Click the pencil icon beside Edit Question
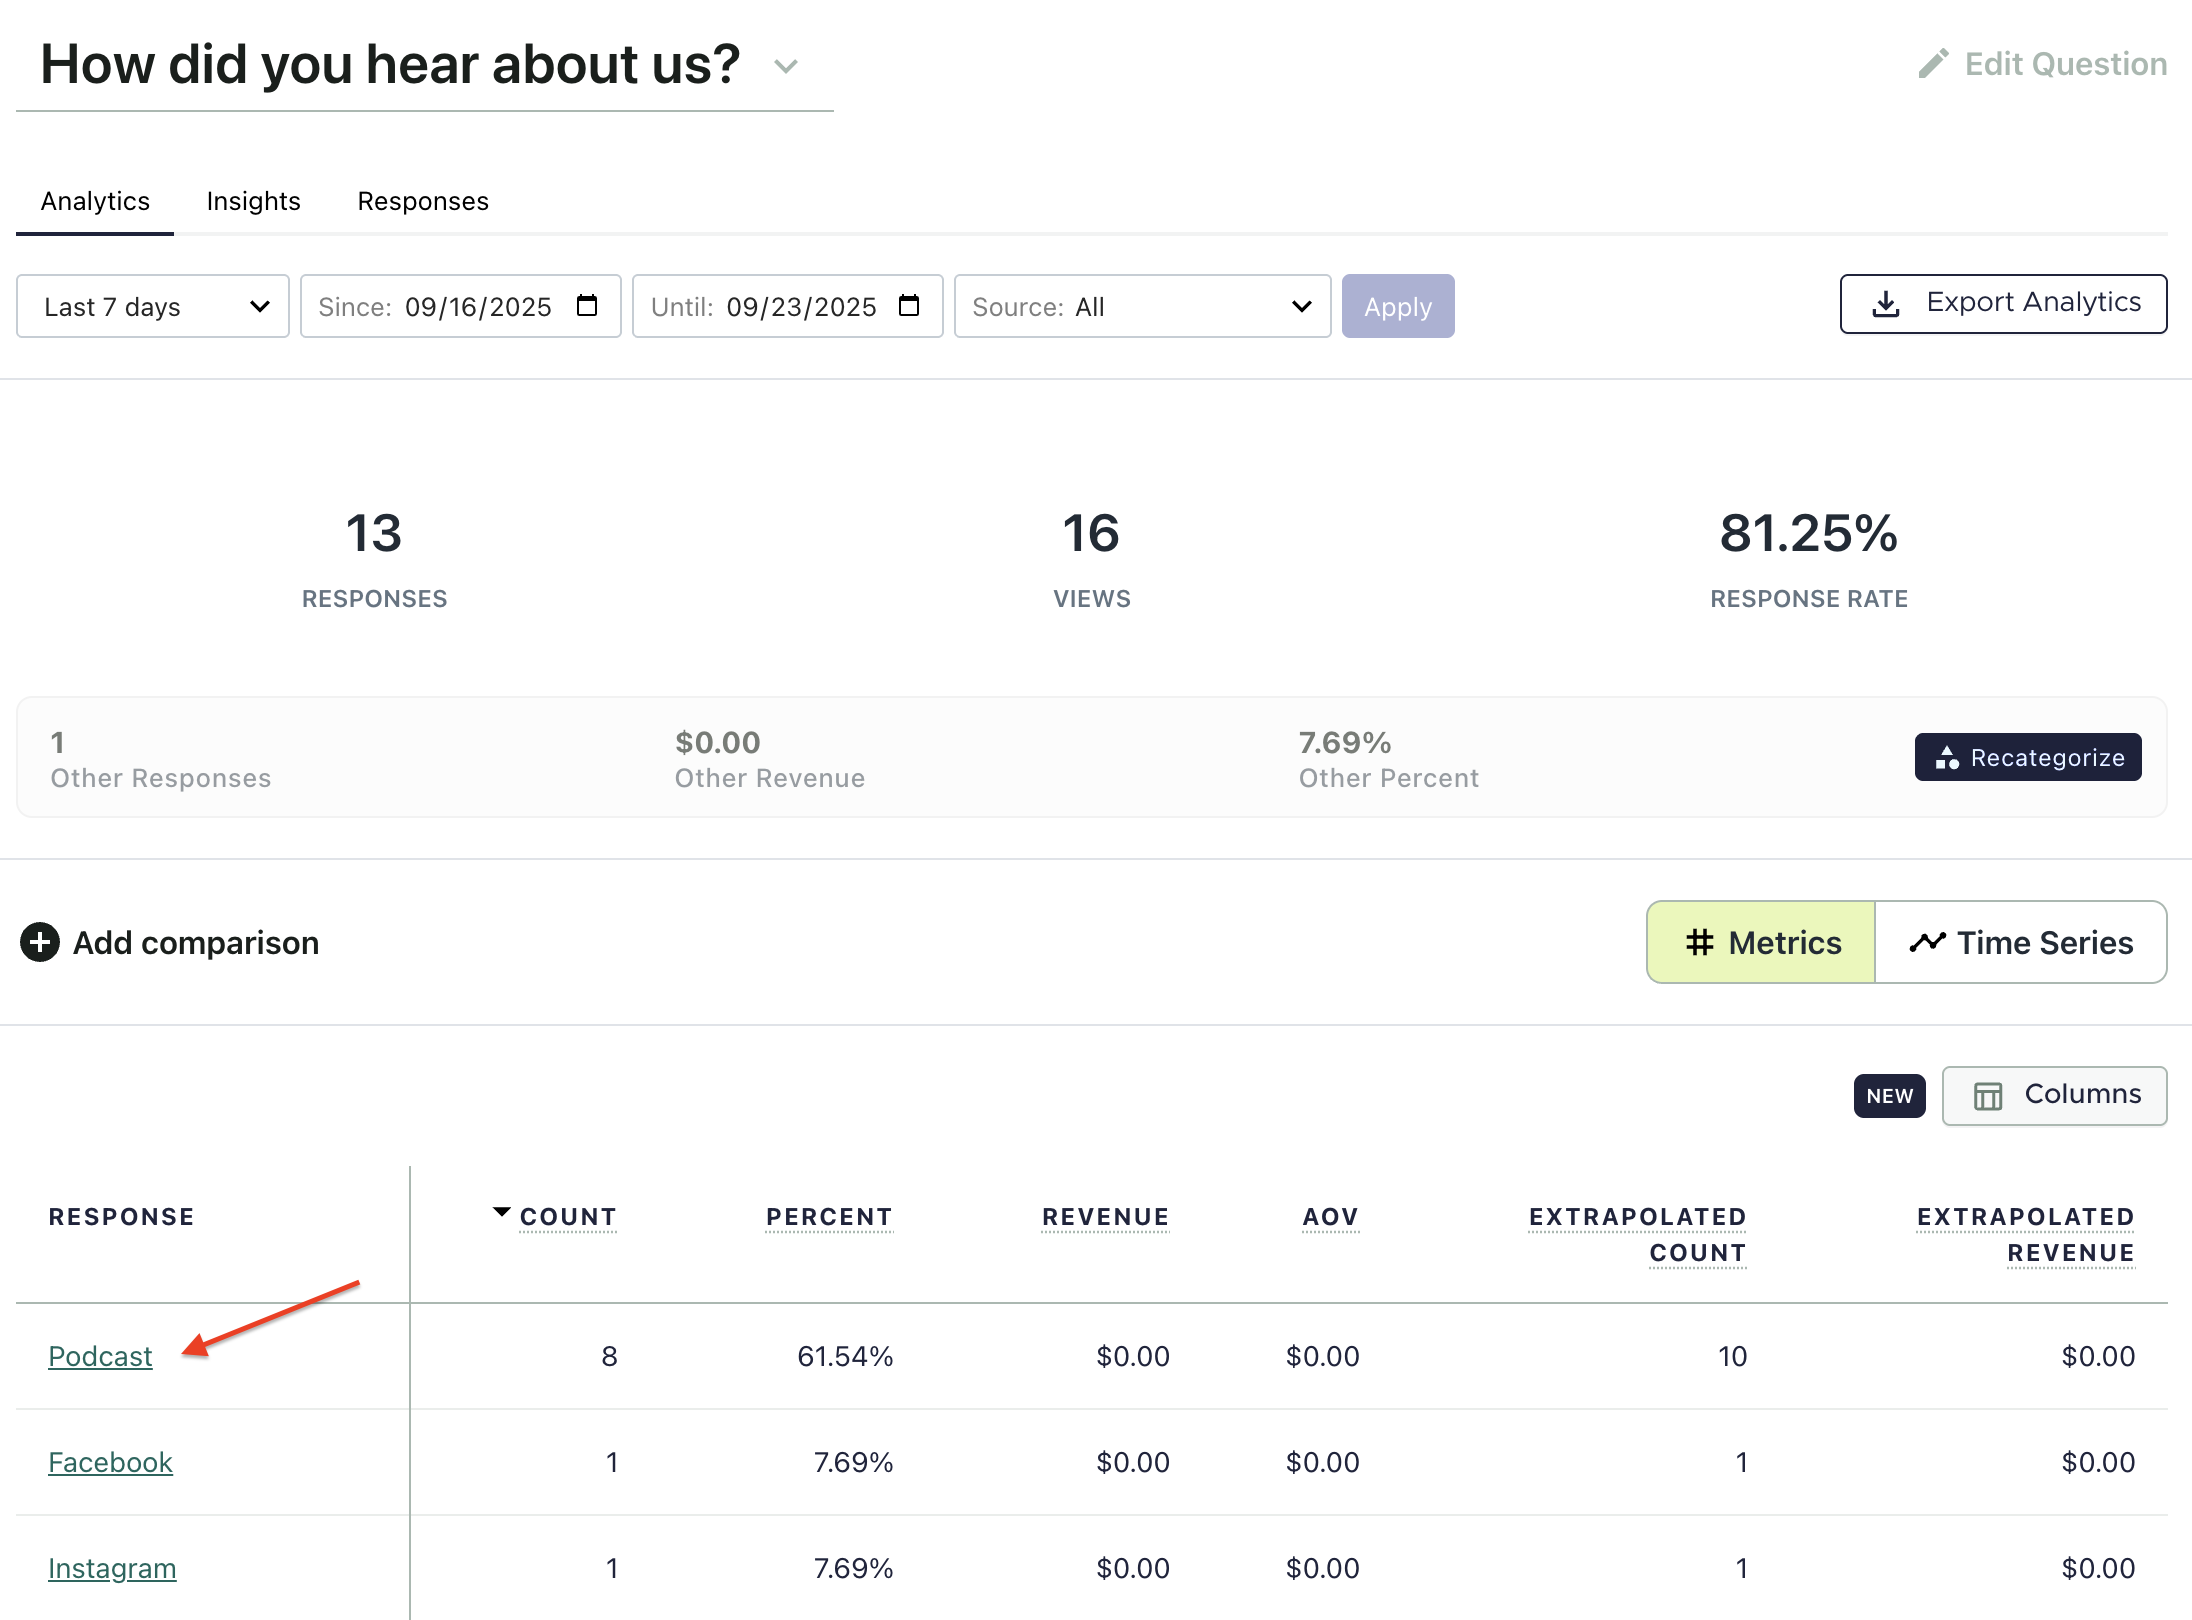 (x=1933, y=64)
